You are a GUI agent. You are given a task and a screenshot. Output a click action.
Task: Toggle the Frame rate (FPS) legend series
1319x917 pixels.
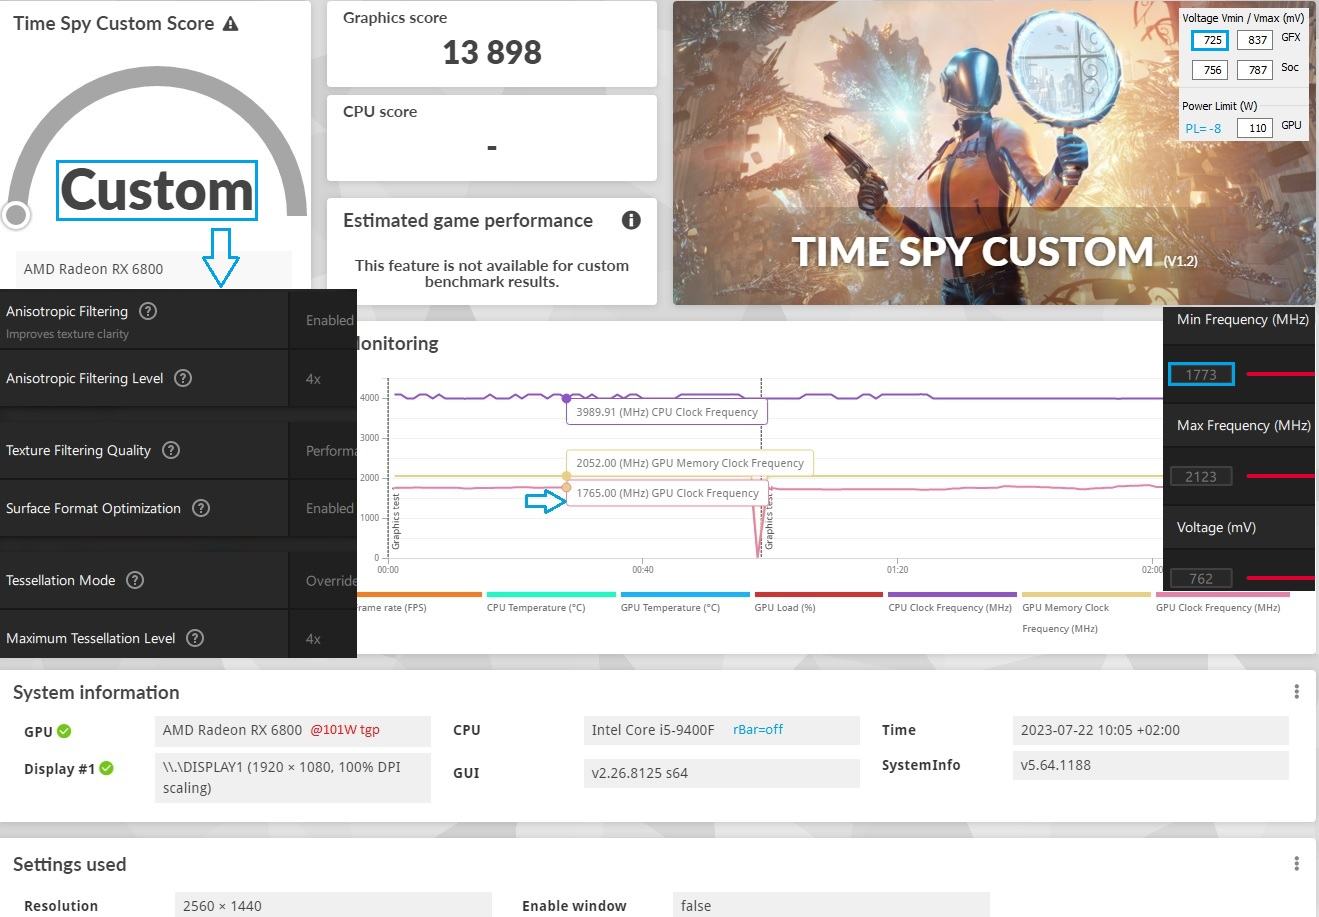click(x=418, y=602)
